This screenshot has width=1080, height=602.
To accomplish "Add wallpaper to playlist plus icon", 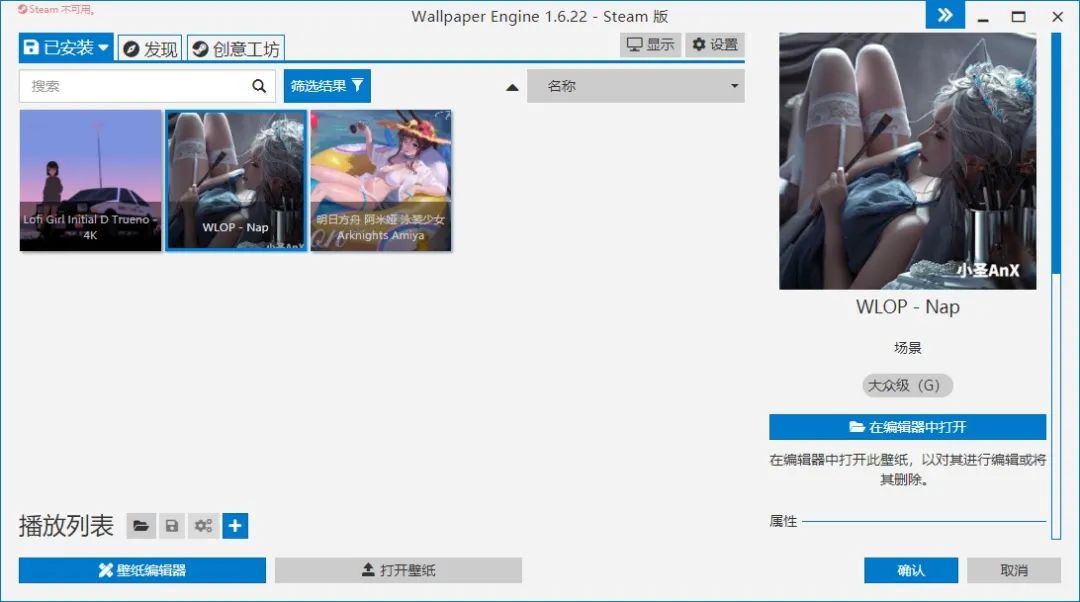I will [235, 526].
